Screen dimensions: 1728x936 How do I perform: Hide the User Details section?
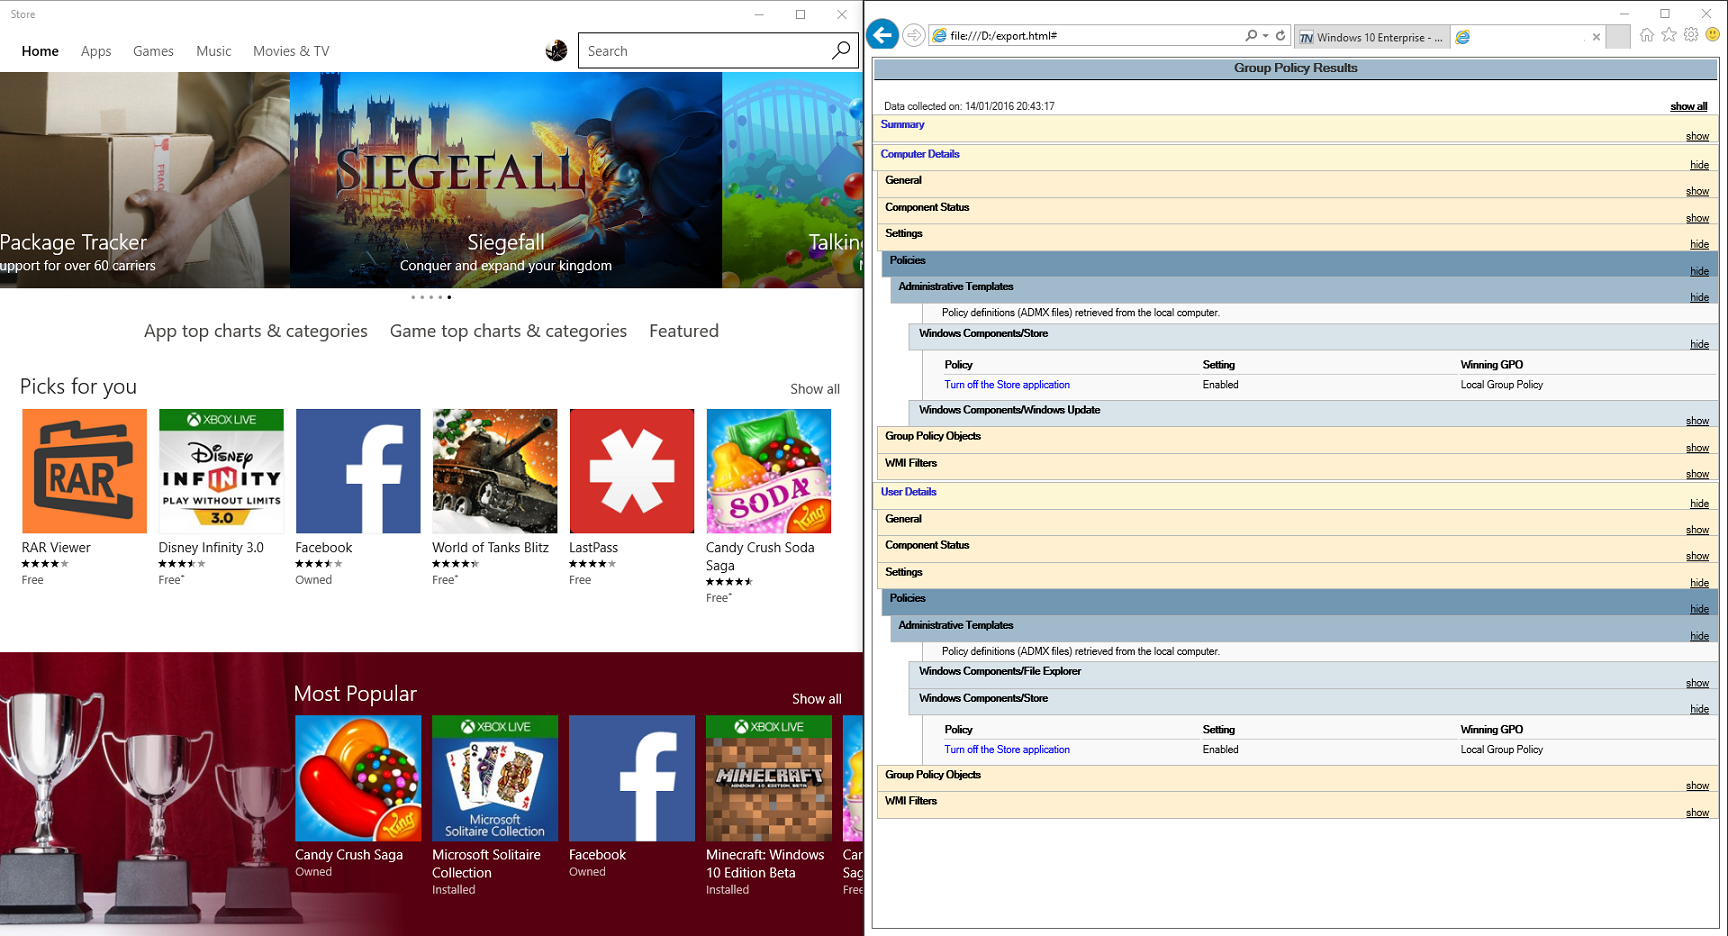pos(1699,503)
